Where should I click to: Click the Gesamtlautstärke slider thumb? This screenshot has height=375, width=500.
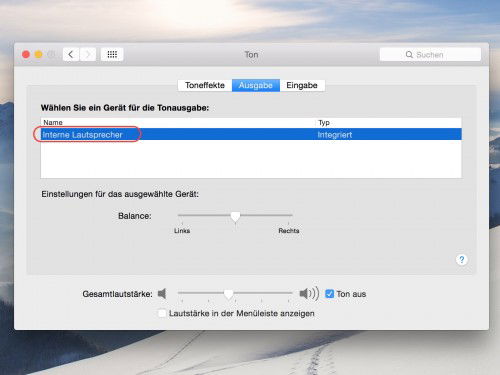(x=229, y=294)
